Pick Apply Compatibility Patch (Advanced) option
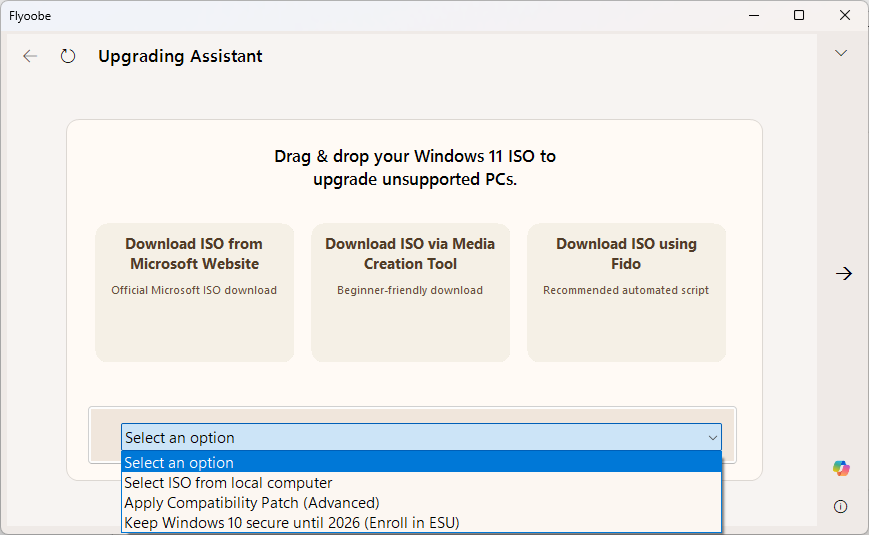The height and width of the screenshot is (535, 869). [252, 503]
